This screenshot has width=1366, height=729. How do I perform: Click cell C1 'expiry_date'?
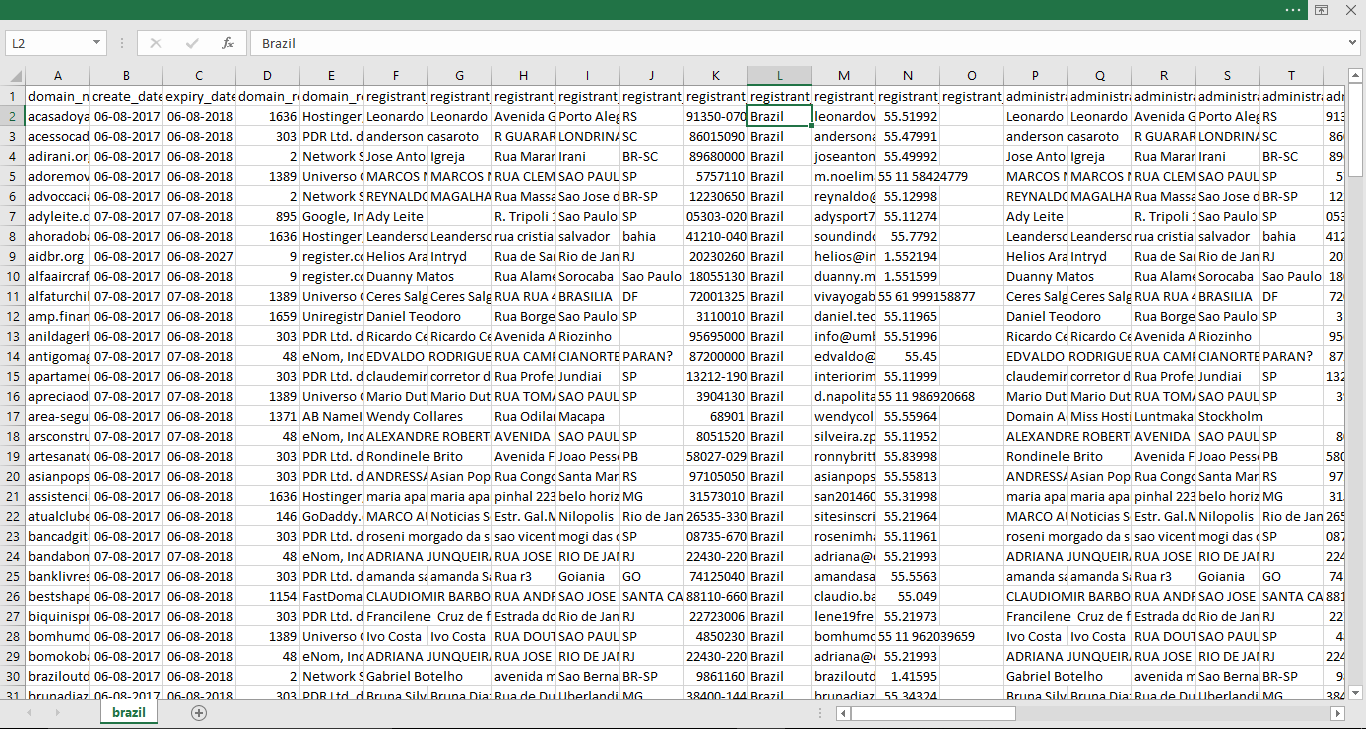click(x=199, y=96)
